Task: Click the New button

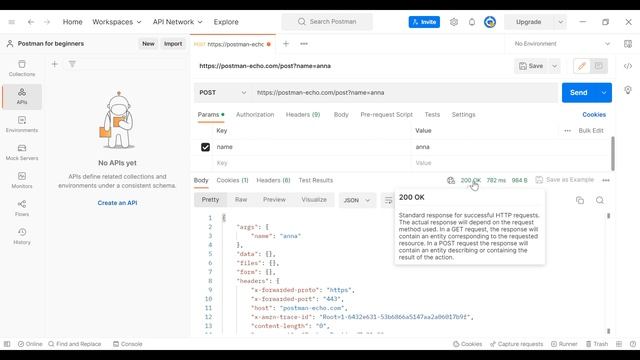Action: tap(148, 44)
